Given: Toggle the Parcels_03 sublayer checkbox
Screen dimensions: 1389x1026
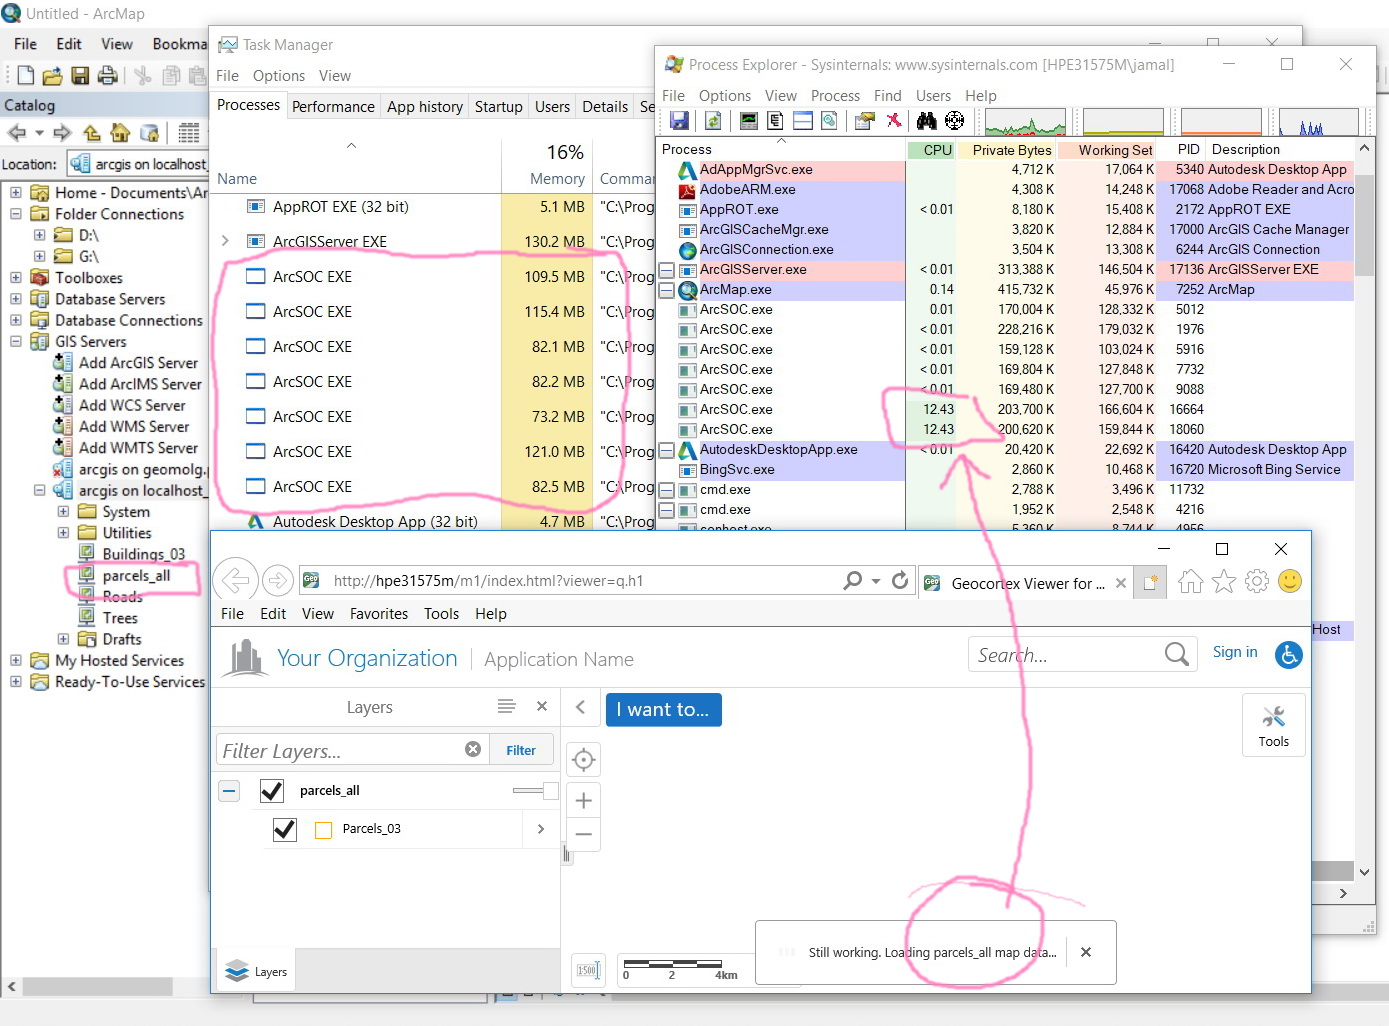Looking at the screenshot, I should (x=285, y=829).
